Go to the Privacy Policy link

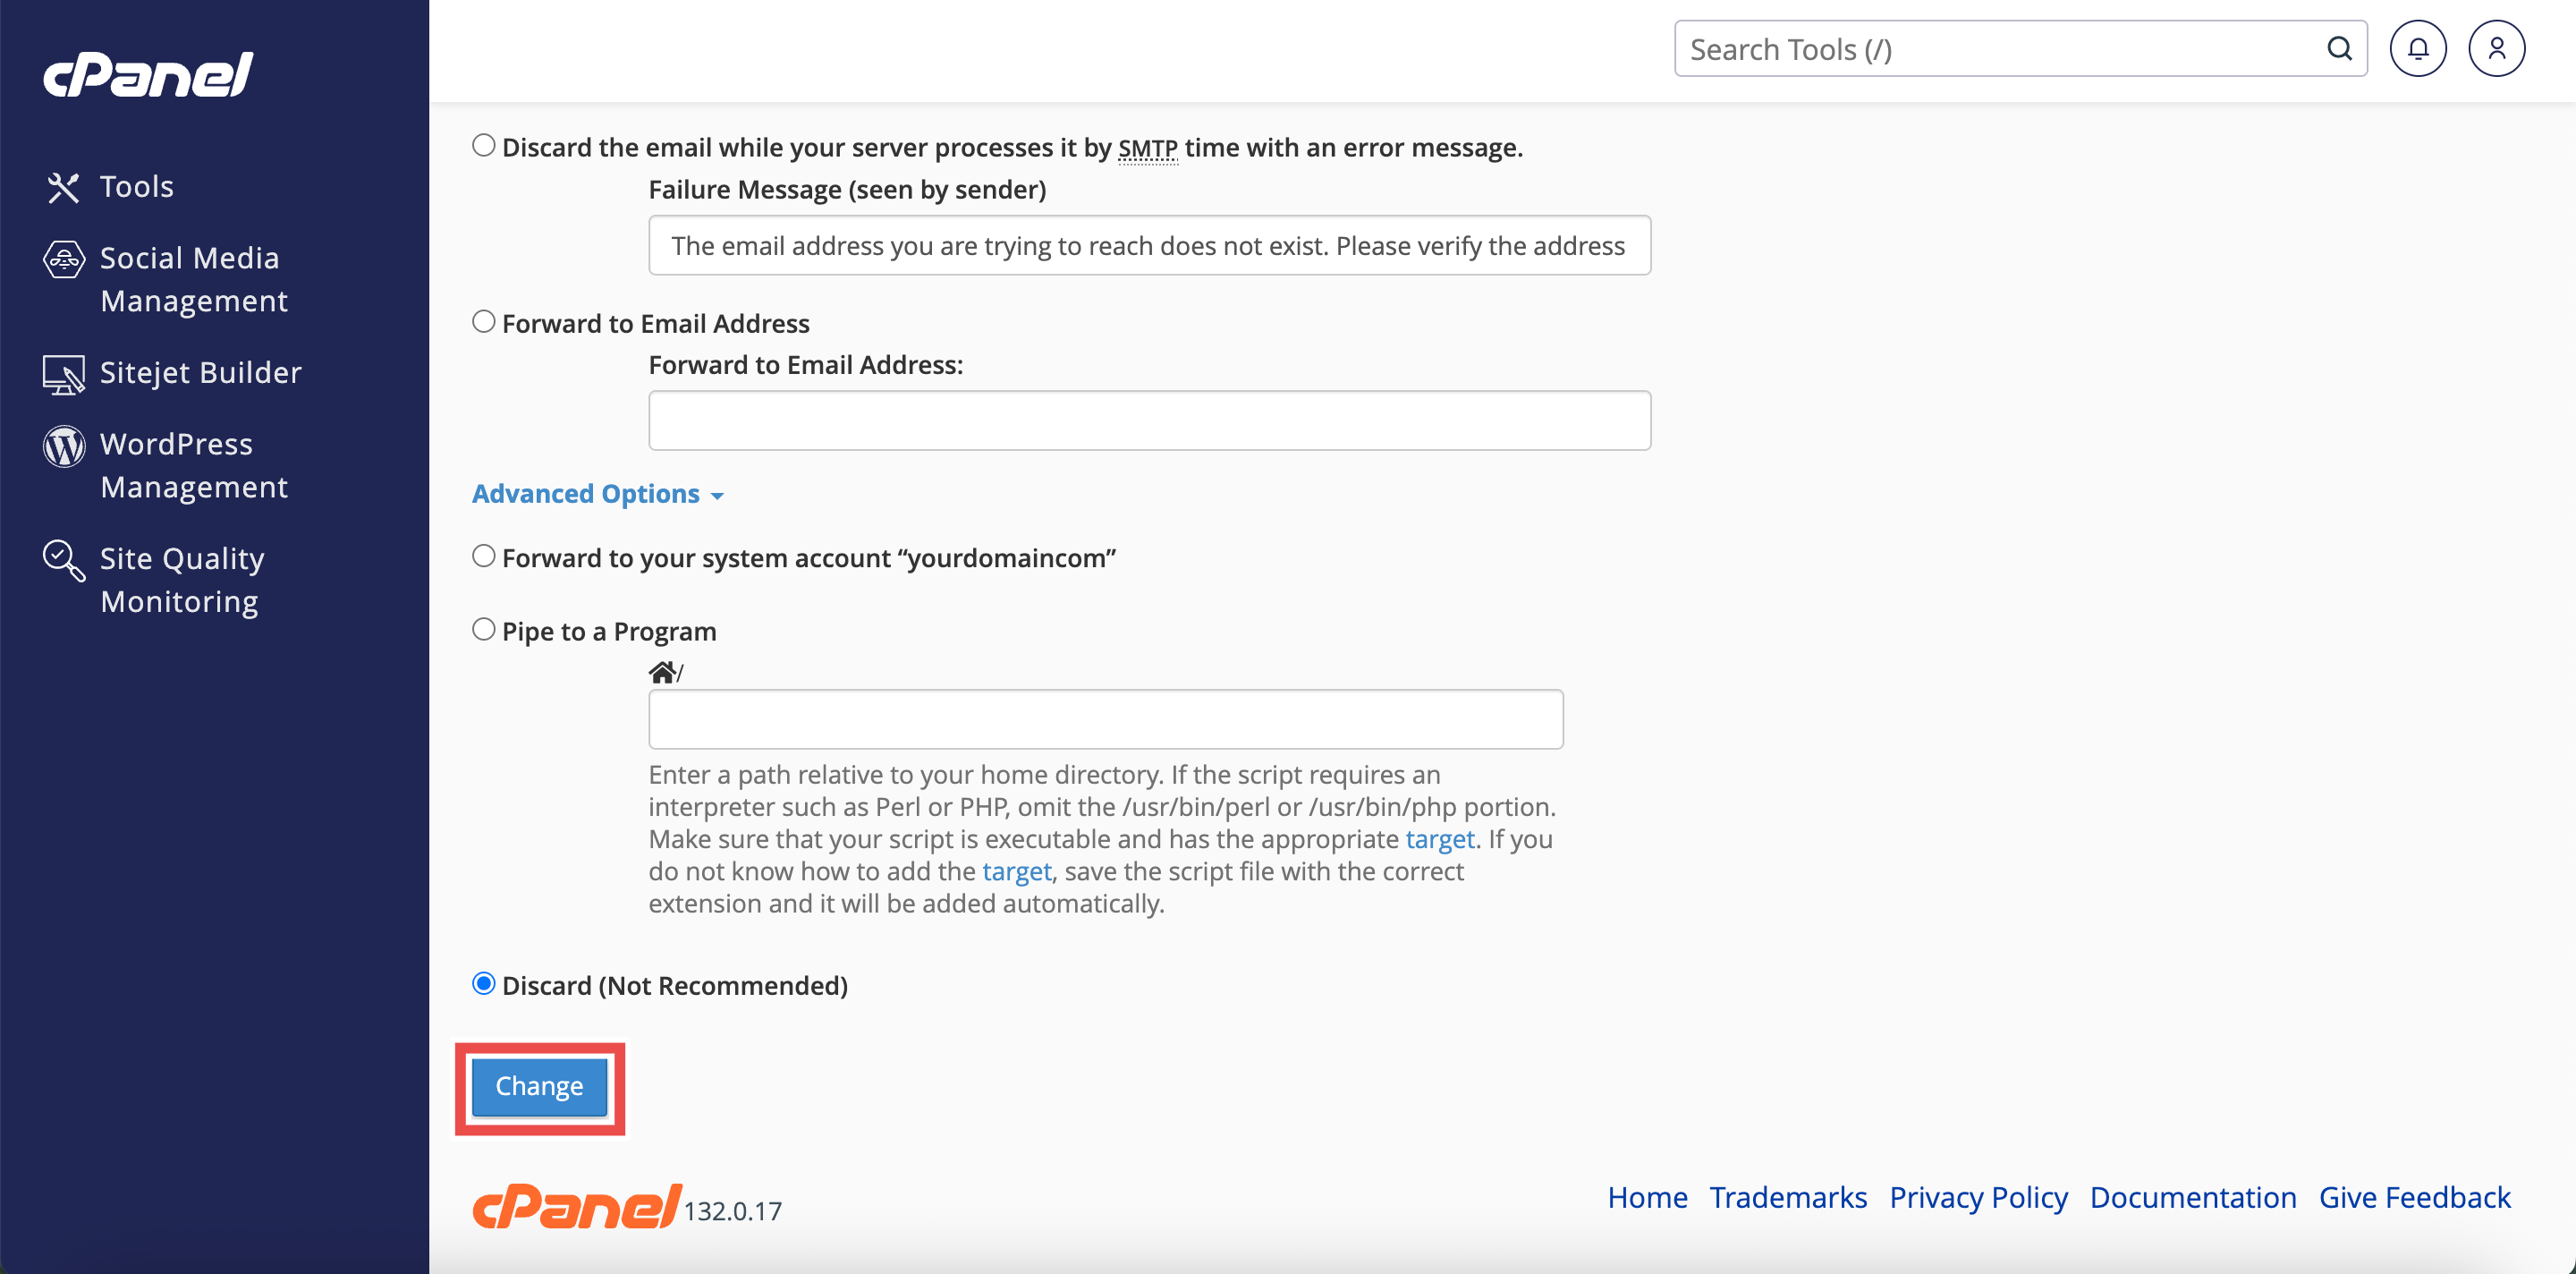1977,1197
